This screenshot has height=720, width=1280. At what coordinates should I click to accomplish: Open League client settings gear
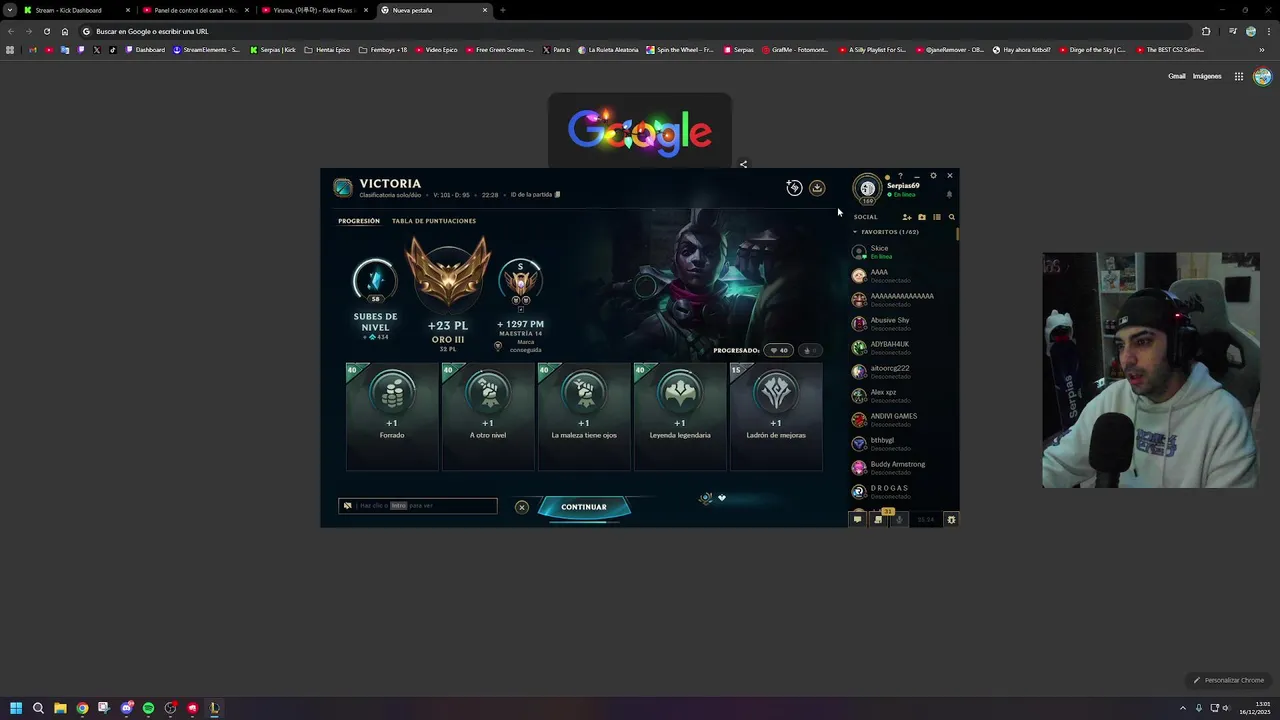[x=933, y=176]
